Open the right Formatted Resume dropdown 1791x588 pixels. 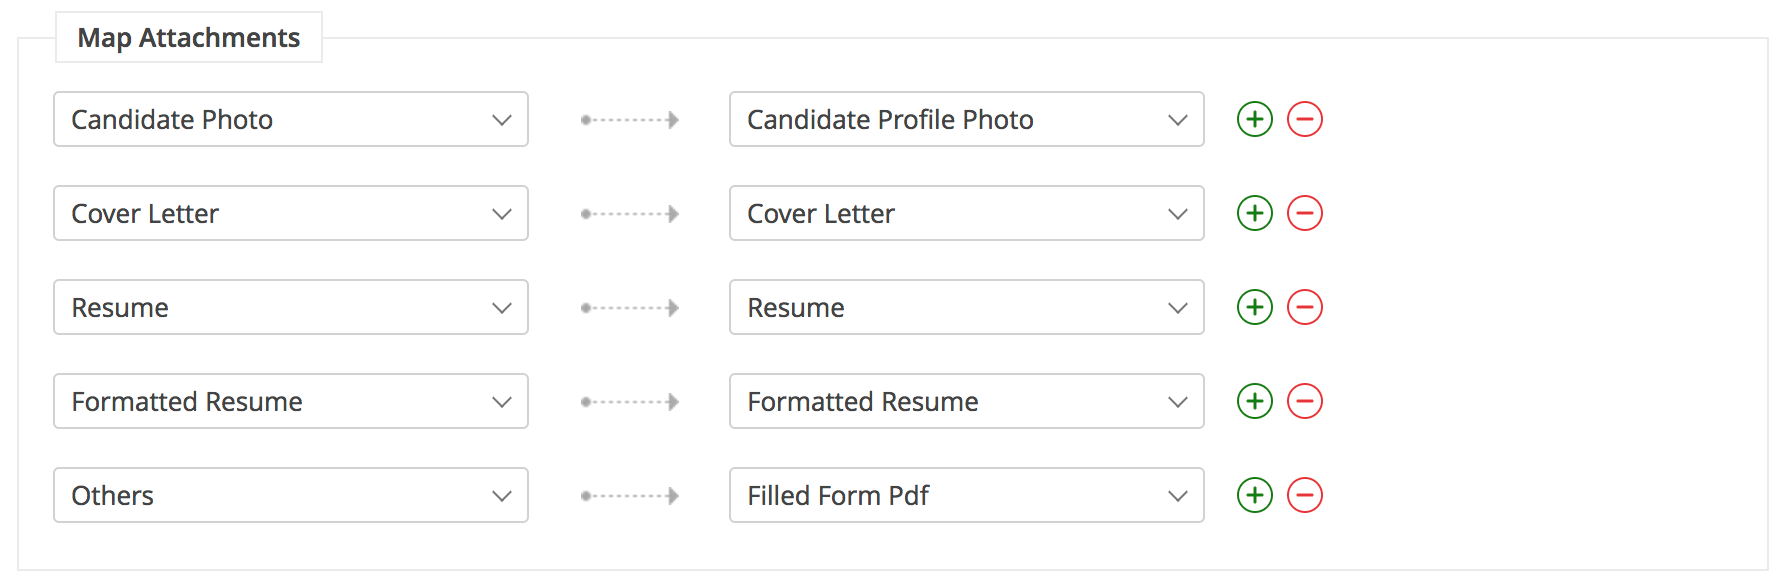(966, 401)
